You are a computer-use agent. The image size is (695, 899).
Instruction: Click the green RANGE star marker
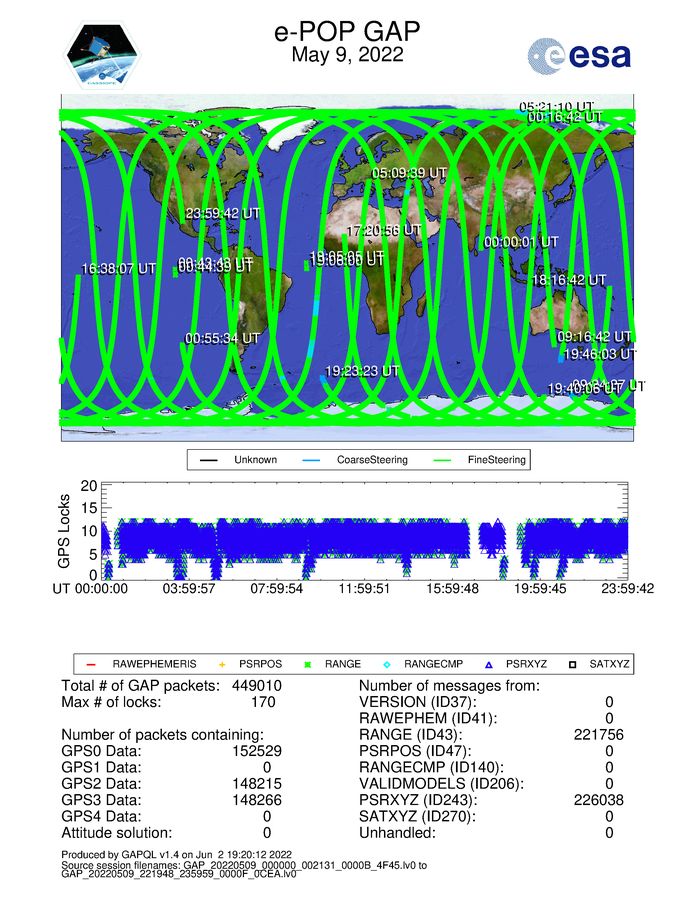(306, 663)
